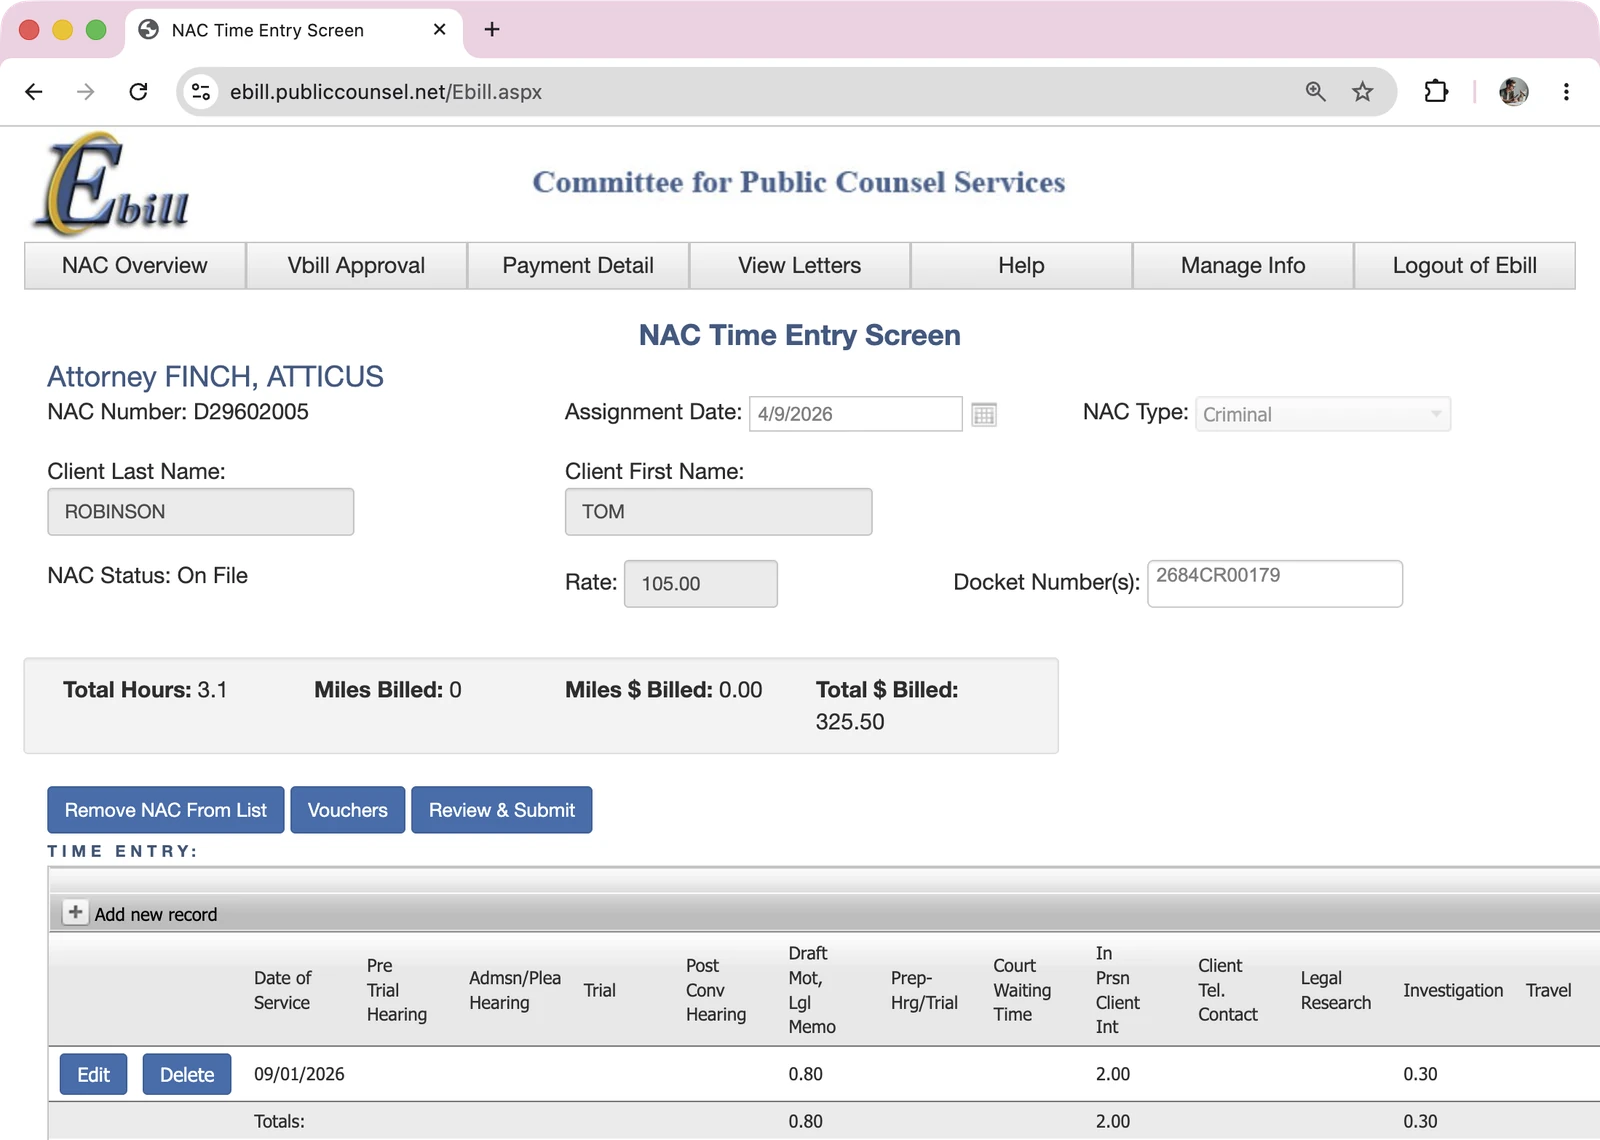Click the Prep-Hrg/Trial column header
The width and height of the screenshot is (1600, 1140).
click(924, 990)
